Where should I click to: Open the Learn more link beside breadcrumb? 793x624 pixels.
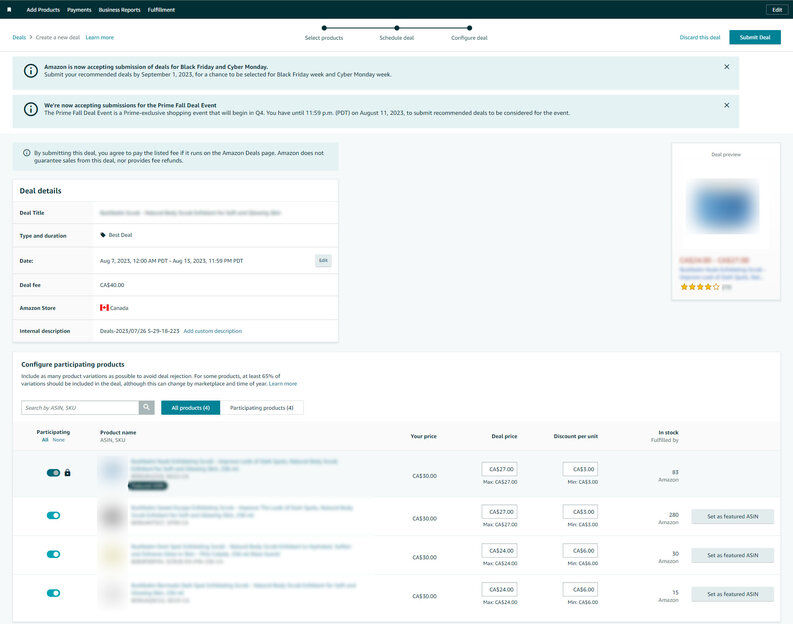click(x=100, y=37)
